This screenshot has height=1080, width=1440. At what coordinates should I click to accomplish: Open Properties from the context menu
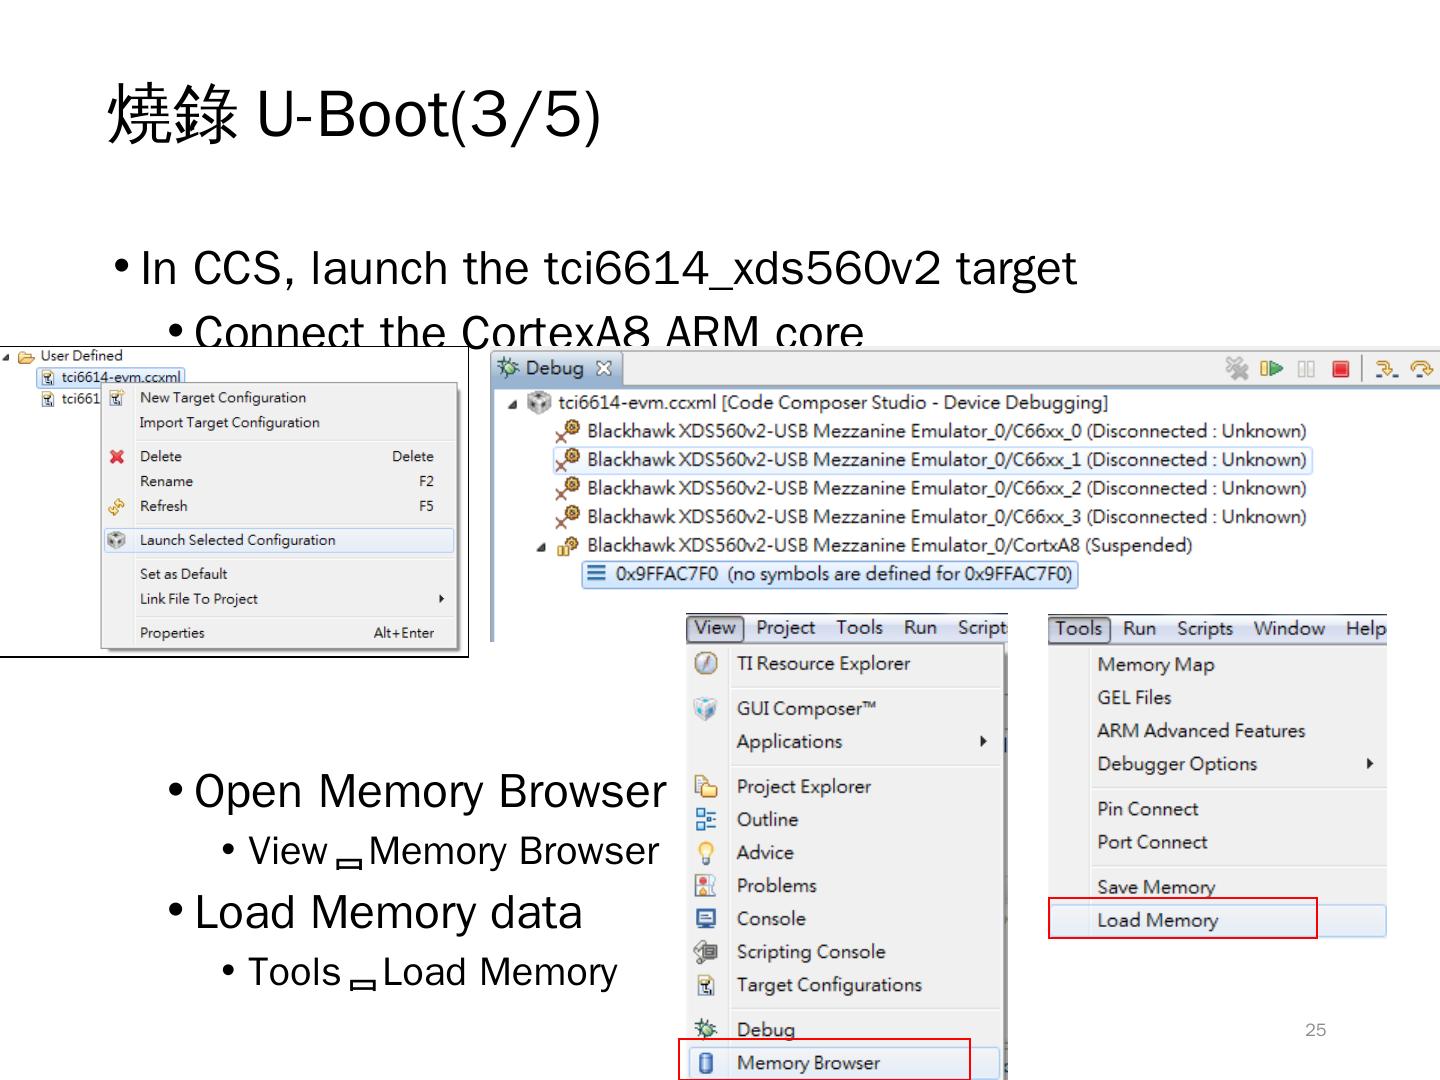click(279, 633)
